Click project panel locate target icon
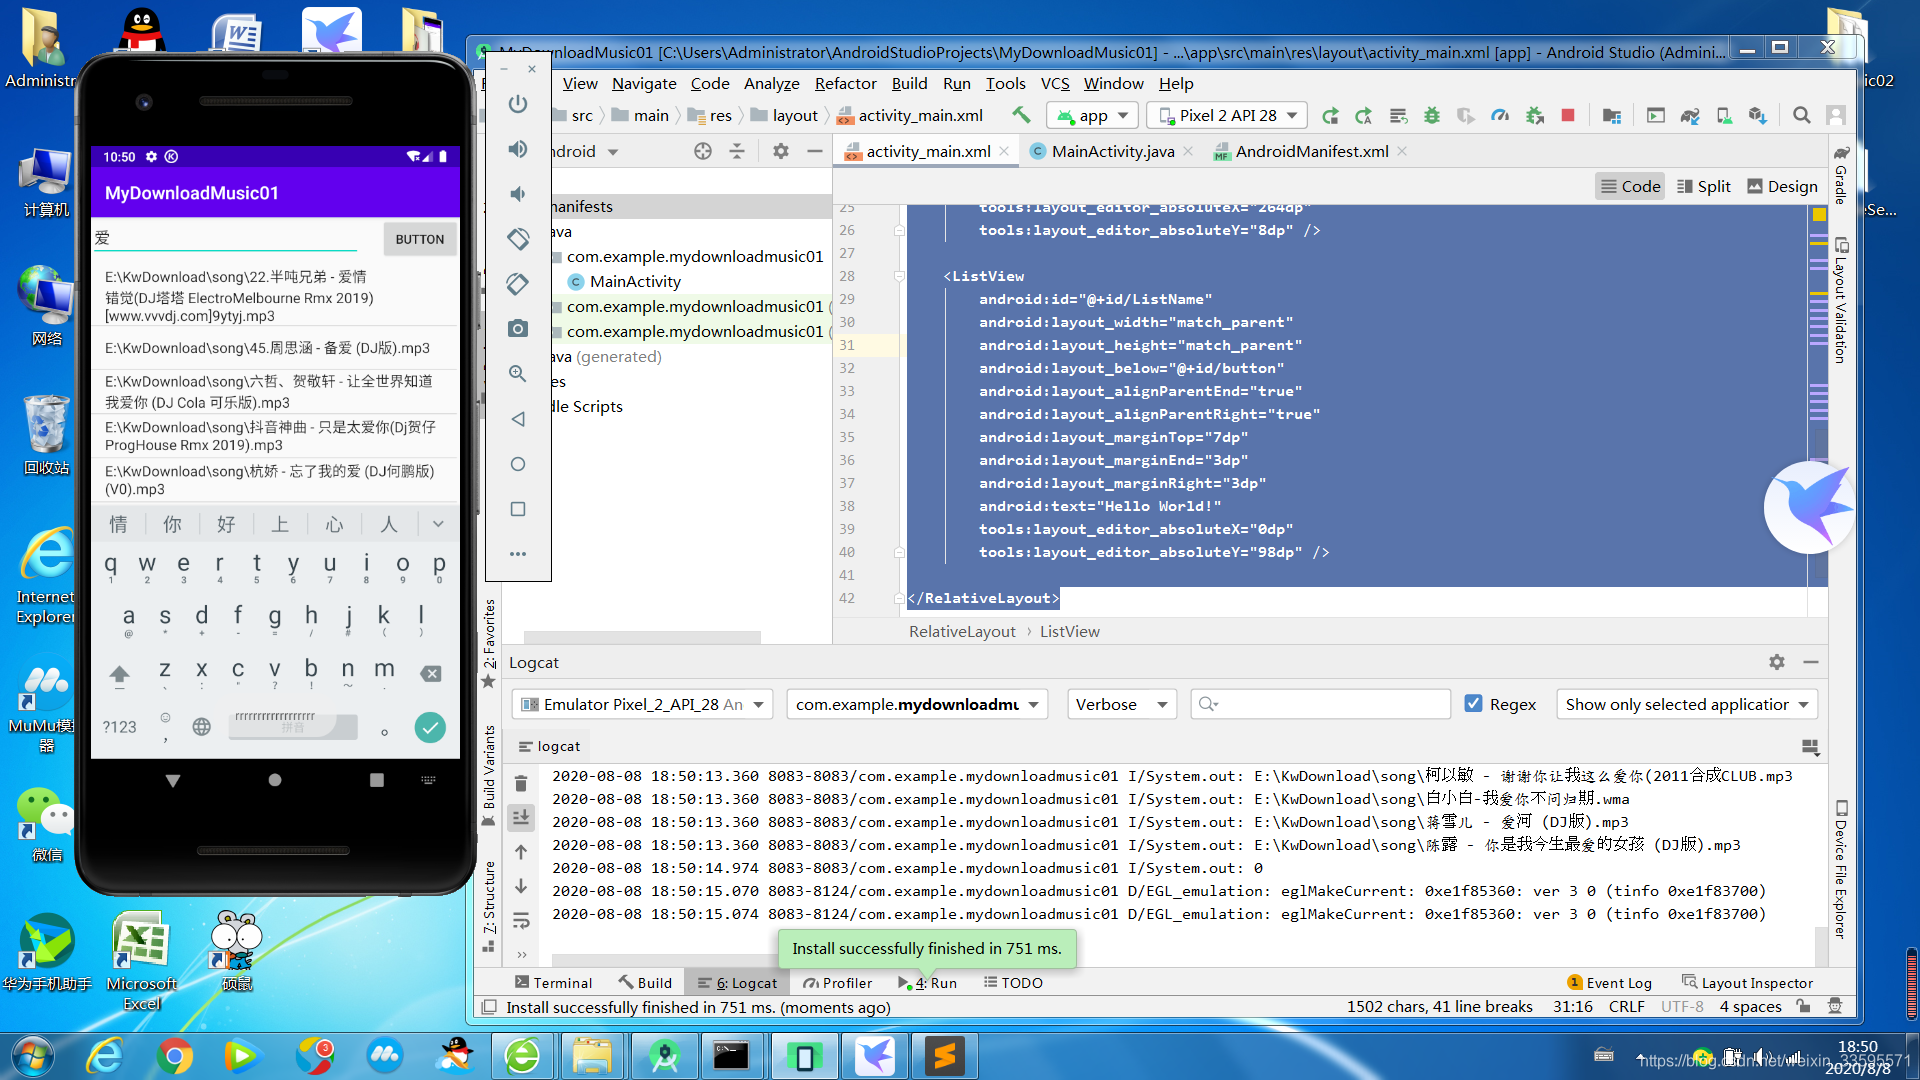This screenshot has height=1080, width=1920. point(703,151)
